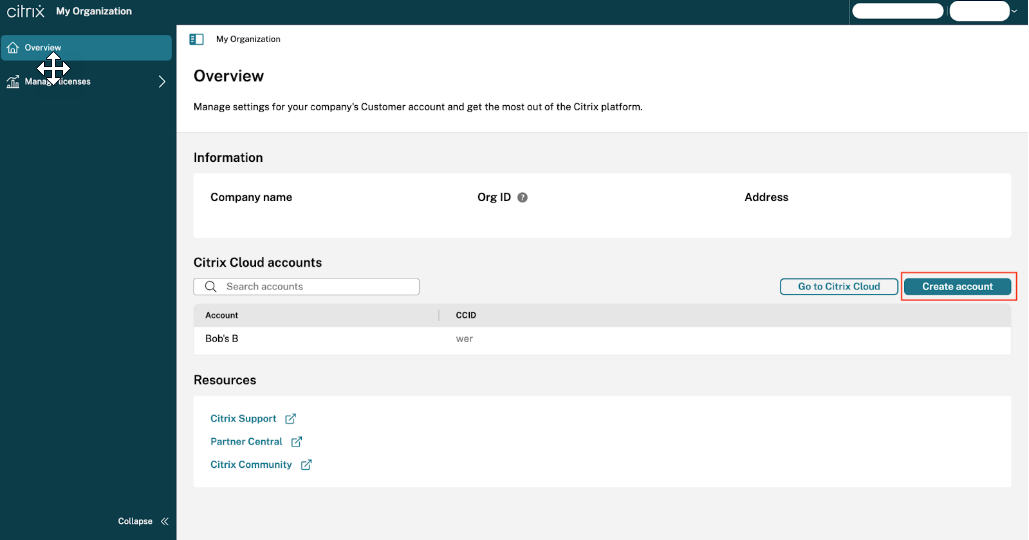Click external link icon beside Citrix Support
This screenshot has width=1029, height=540.
[290, 419]
